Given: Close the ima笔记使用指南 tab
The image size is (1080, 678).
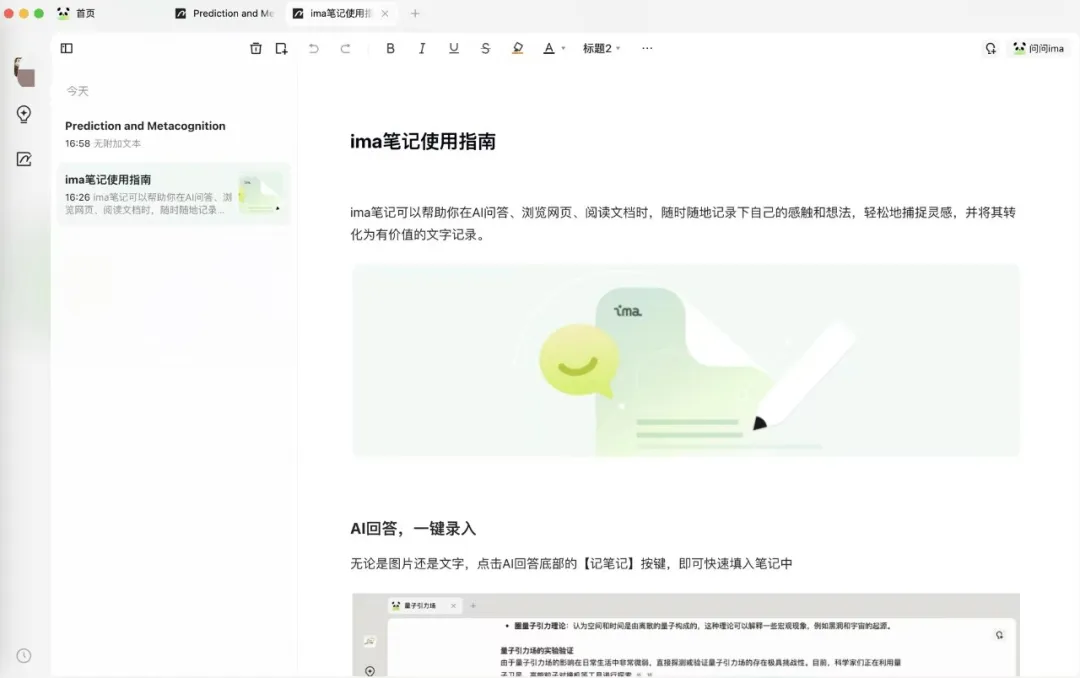Looking at the screenshot, I should [x=385, y=13].
